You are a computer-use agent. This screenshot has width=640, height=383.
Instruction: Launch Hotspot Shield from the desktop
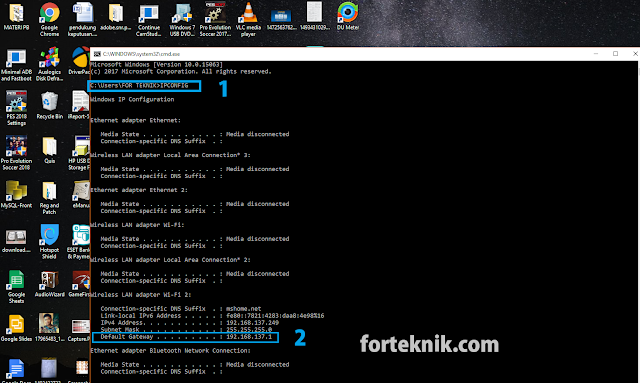49,242
